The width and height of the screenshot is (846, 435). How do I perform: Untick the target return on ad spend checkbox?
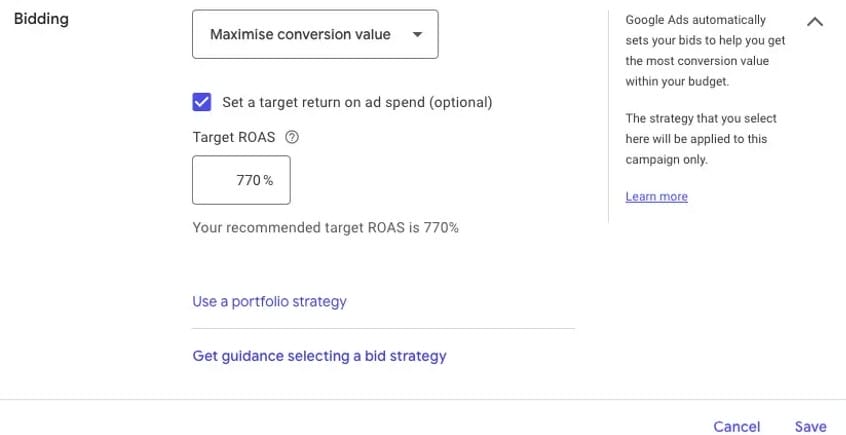[x=202, y=102]
